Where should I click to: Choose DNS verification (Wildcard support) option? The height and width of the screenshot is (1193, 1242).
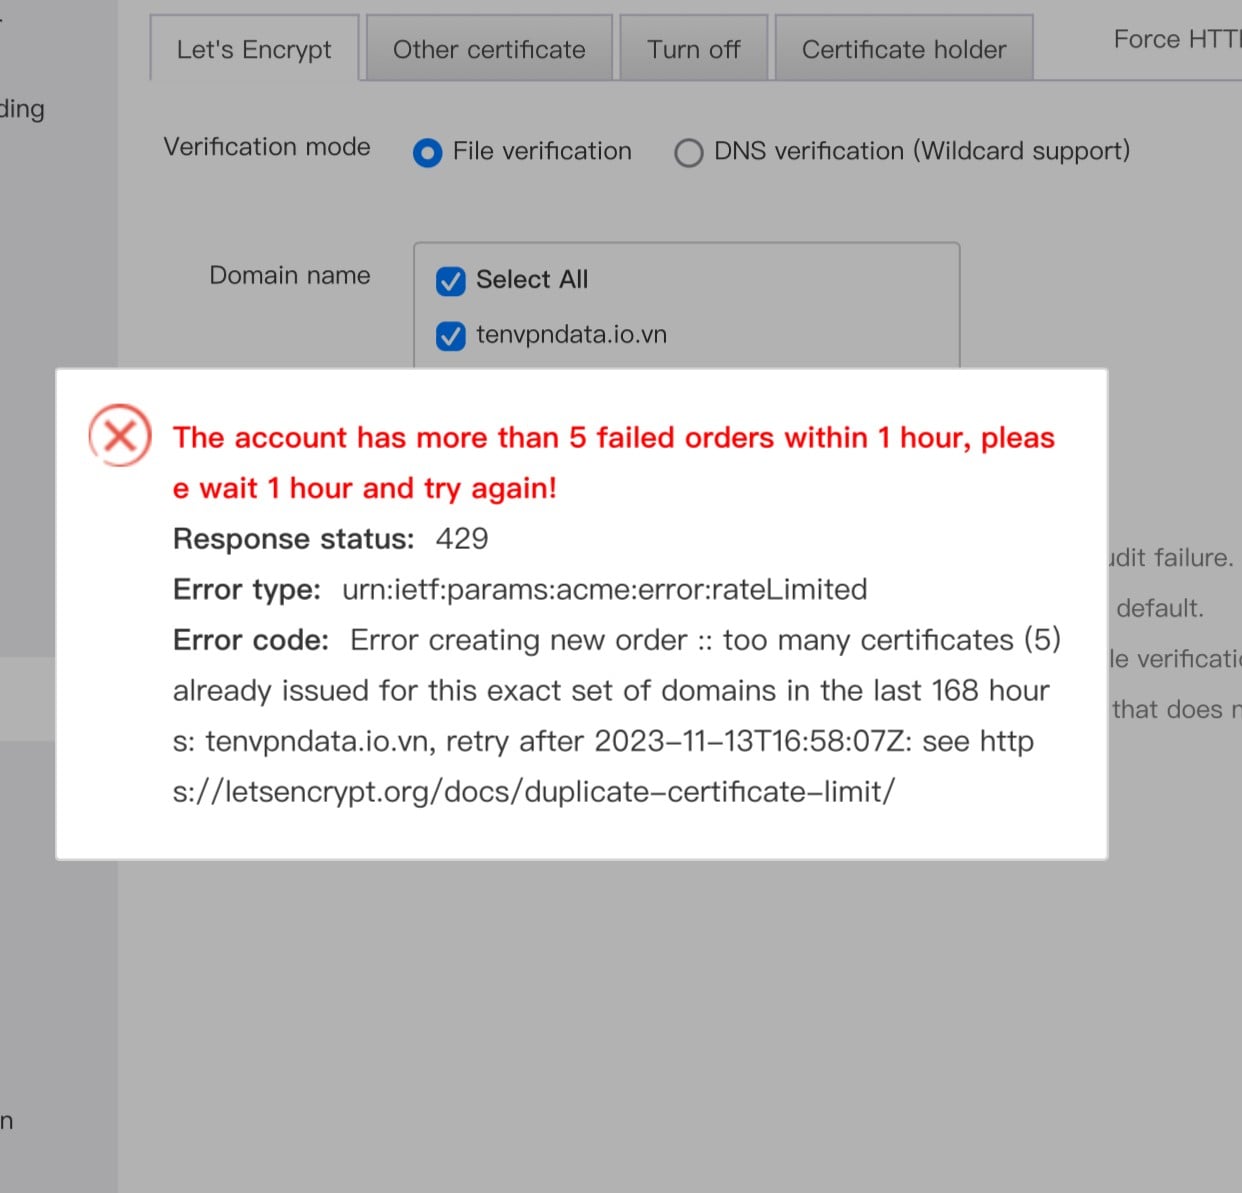[689, 153]
